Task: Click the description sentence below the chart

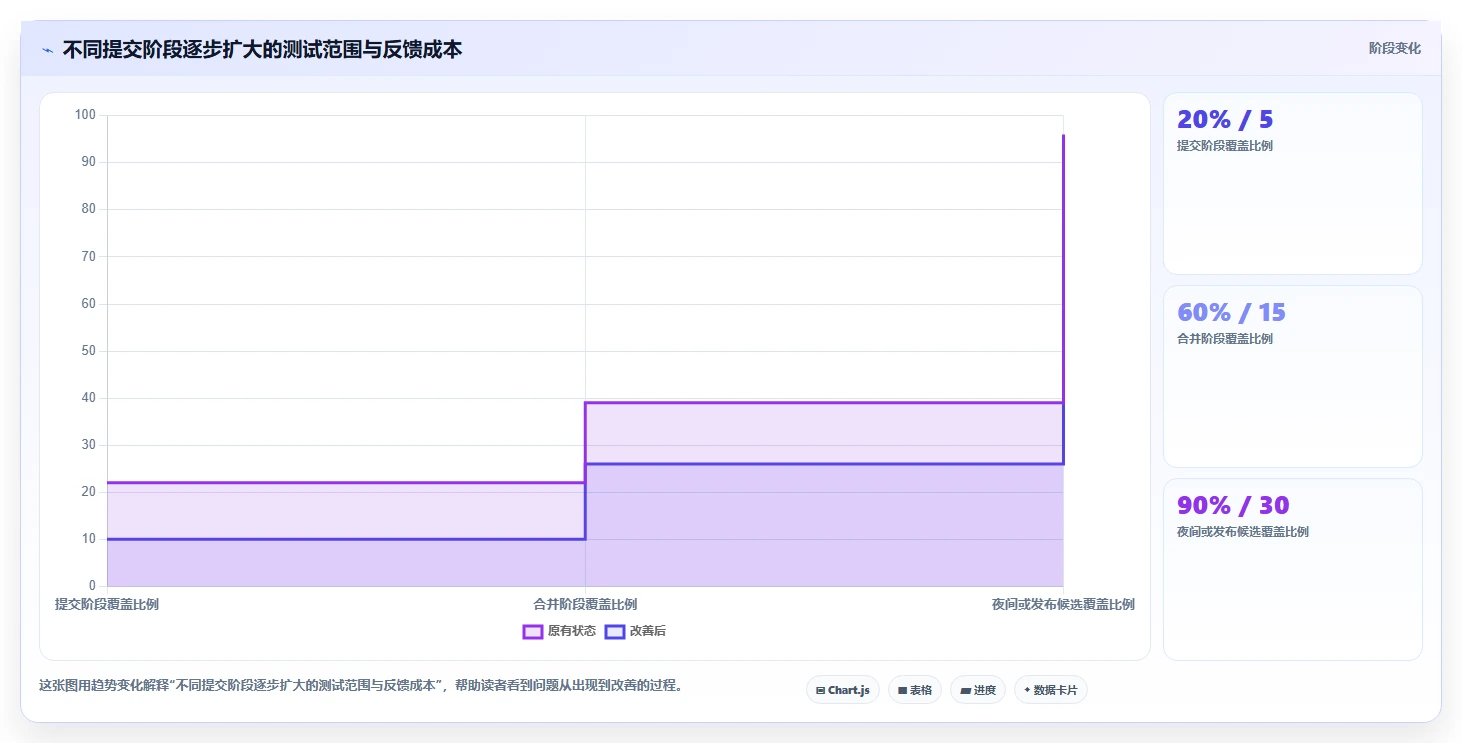Action: click(360, 686)
